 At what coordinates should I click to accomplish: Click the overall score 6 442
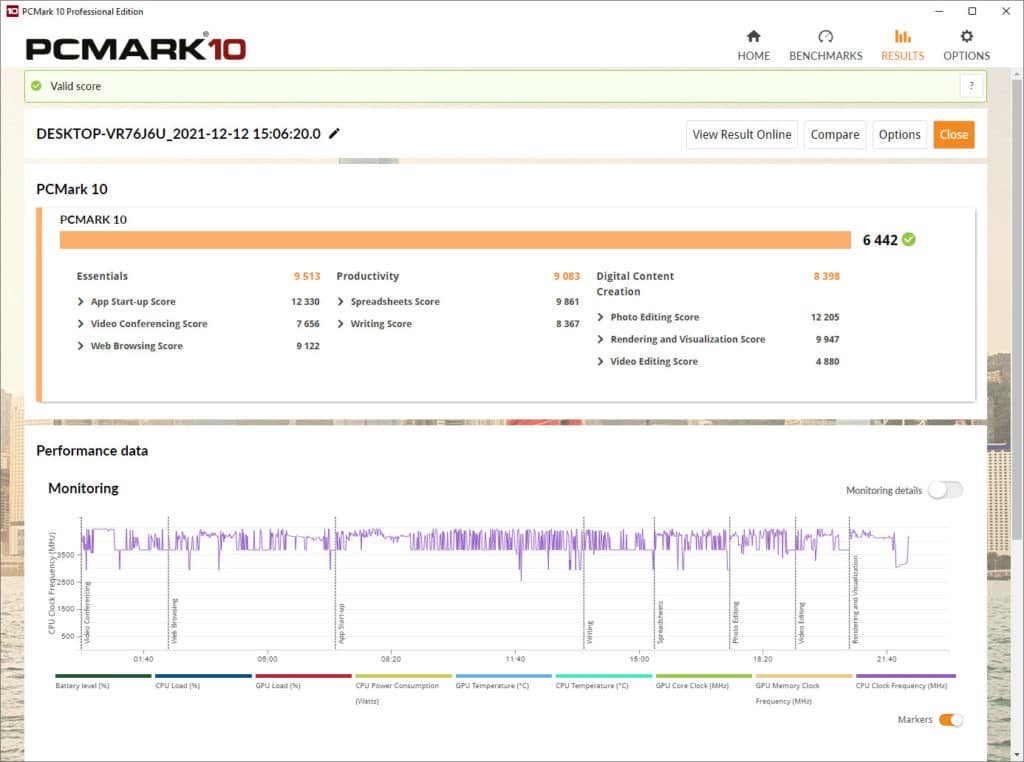pyautogui.click(x=880, y=240)
